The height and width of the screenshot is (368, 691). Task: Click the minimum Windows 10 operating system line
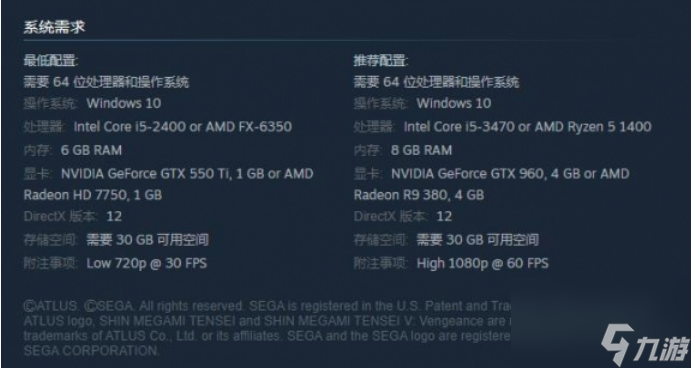pyautogui.click(x=92, y=104)
